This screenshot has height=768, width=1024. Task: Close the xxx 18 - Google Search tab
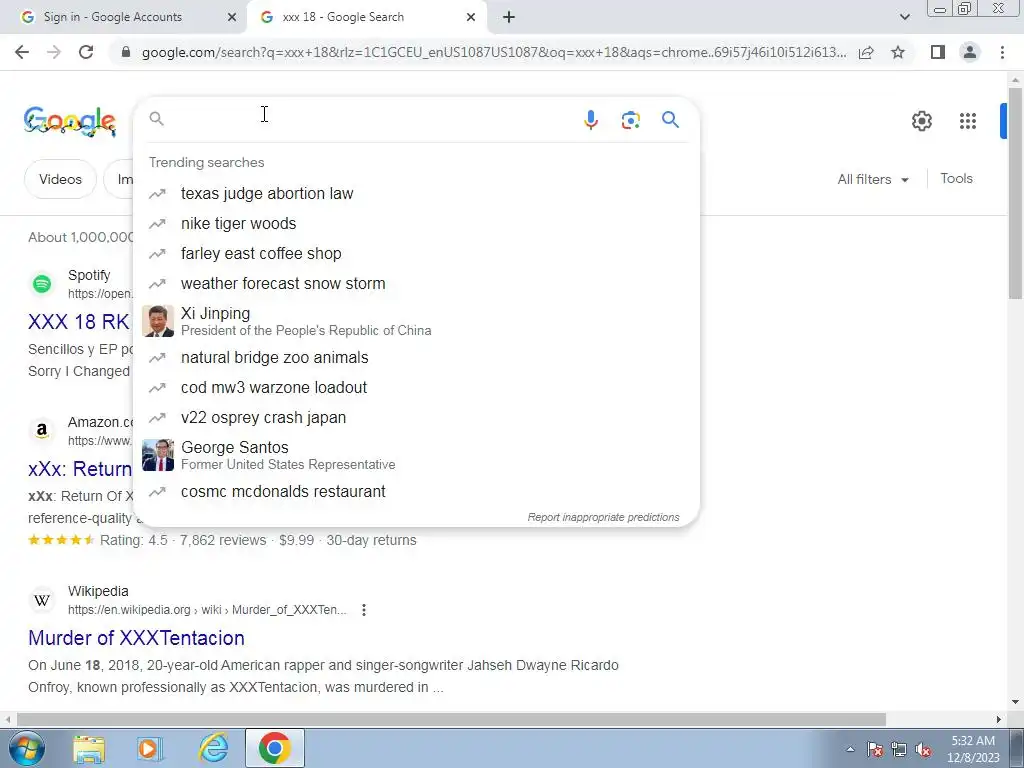[x=471, y=17]
